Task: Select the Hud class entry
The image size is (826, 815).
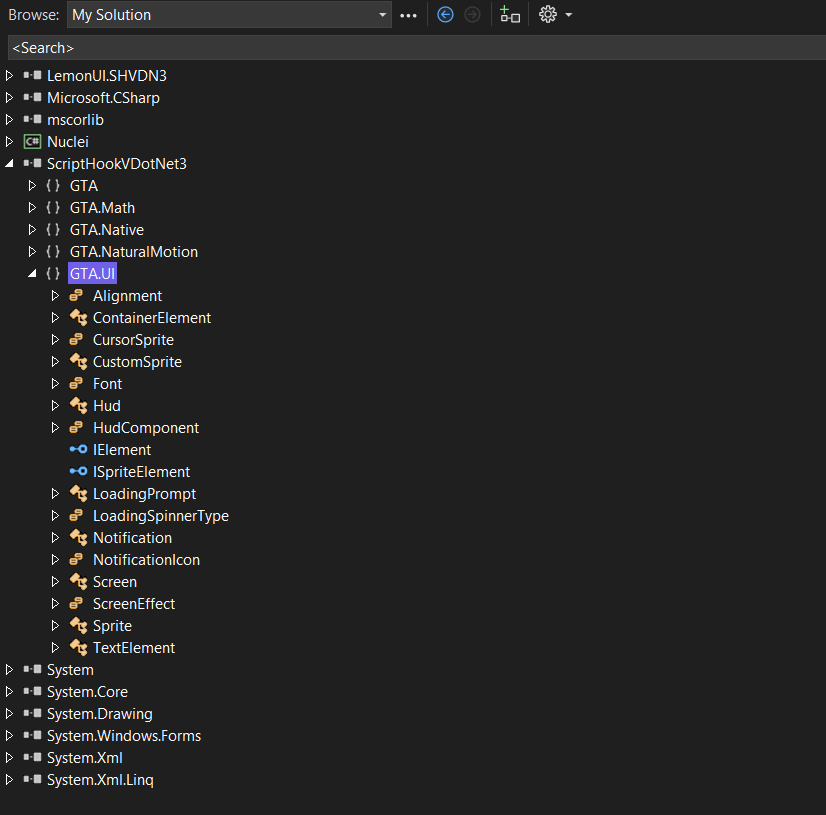Action: pyautogui.click(x=107, y=406)
